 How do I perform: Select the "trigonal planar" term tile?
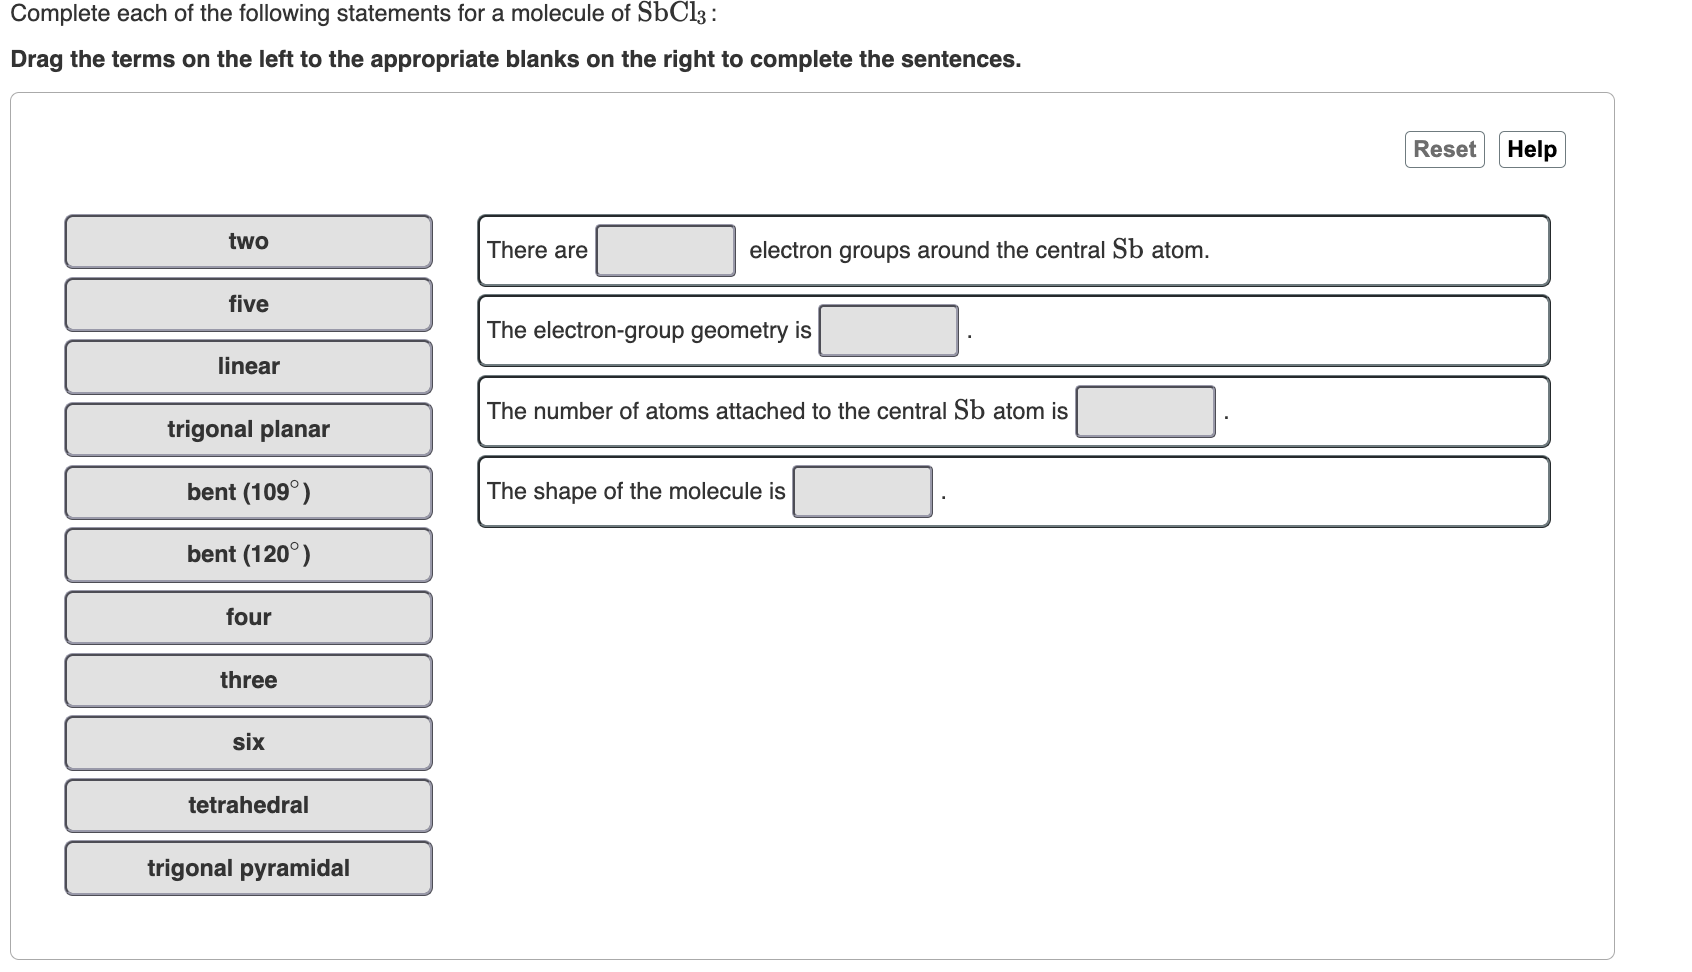(247, 429)
